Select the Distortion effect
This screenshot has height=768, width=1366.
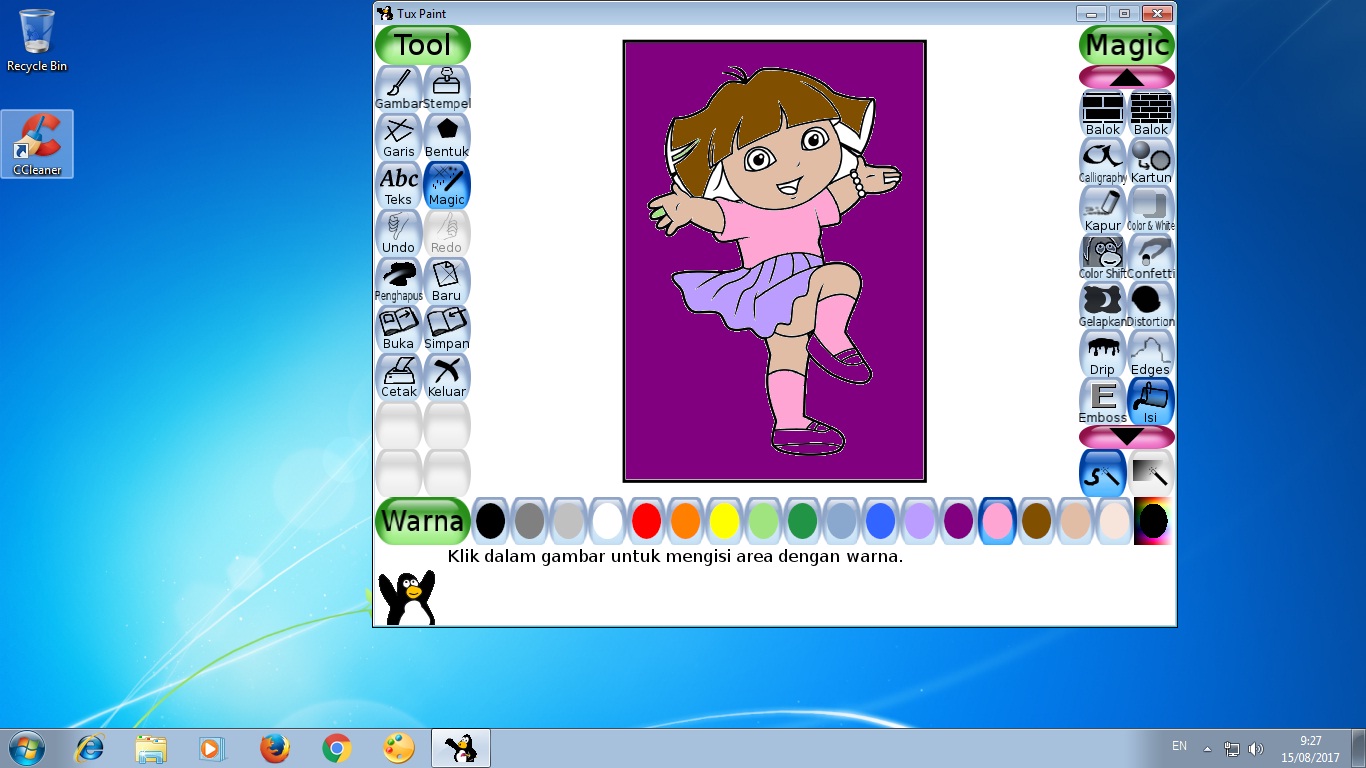pyautogui.click(x=1151, y=305)
